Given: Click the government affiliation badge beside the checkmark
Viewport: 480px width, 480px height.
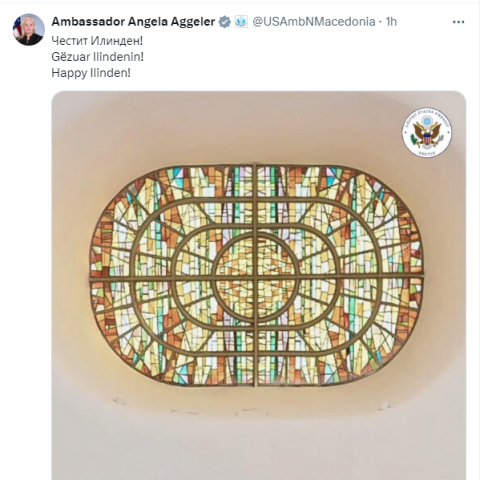Looking at the screenshot, I should [x=241, y=22].
